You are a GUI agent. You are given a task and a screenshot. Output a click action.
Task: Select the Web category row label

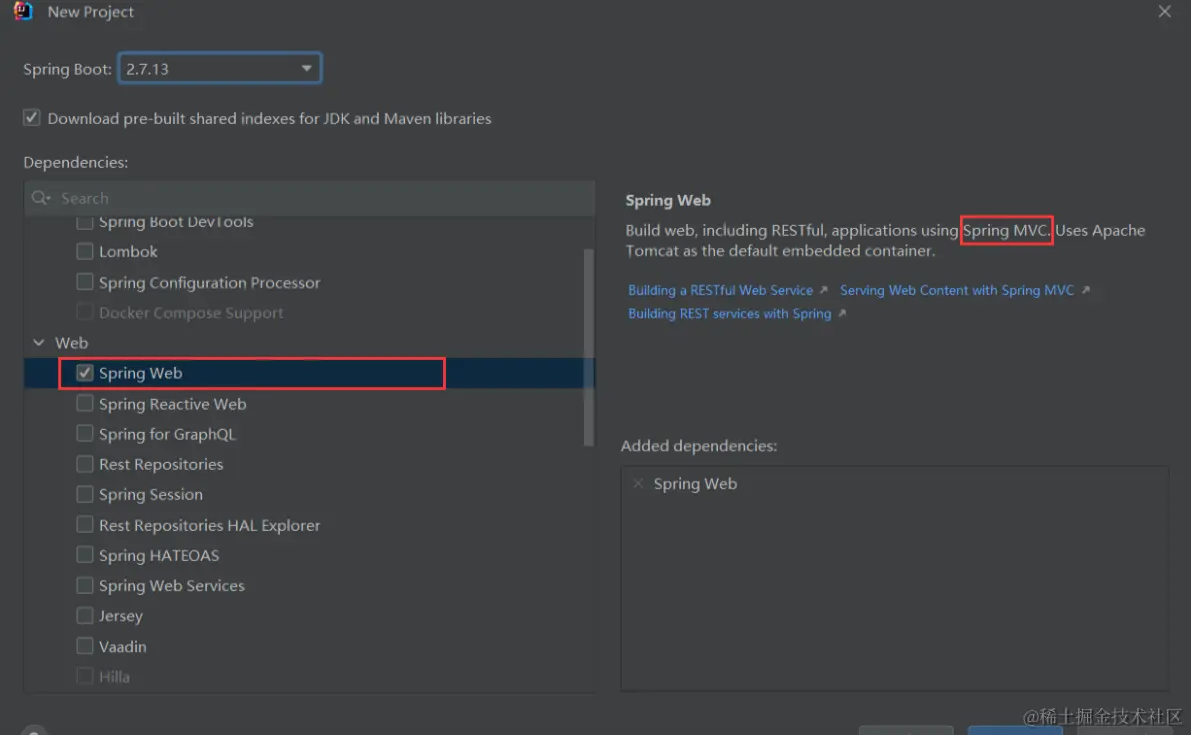pyautogui.click(x=71, y=342)
